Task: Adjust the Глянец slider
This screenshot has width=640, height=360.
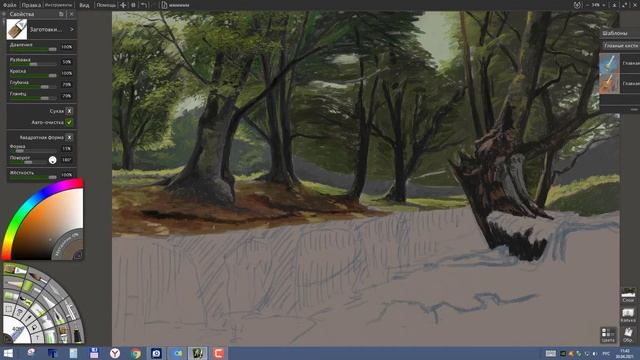Action: pyautogui.click(x=33, y=98)
